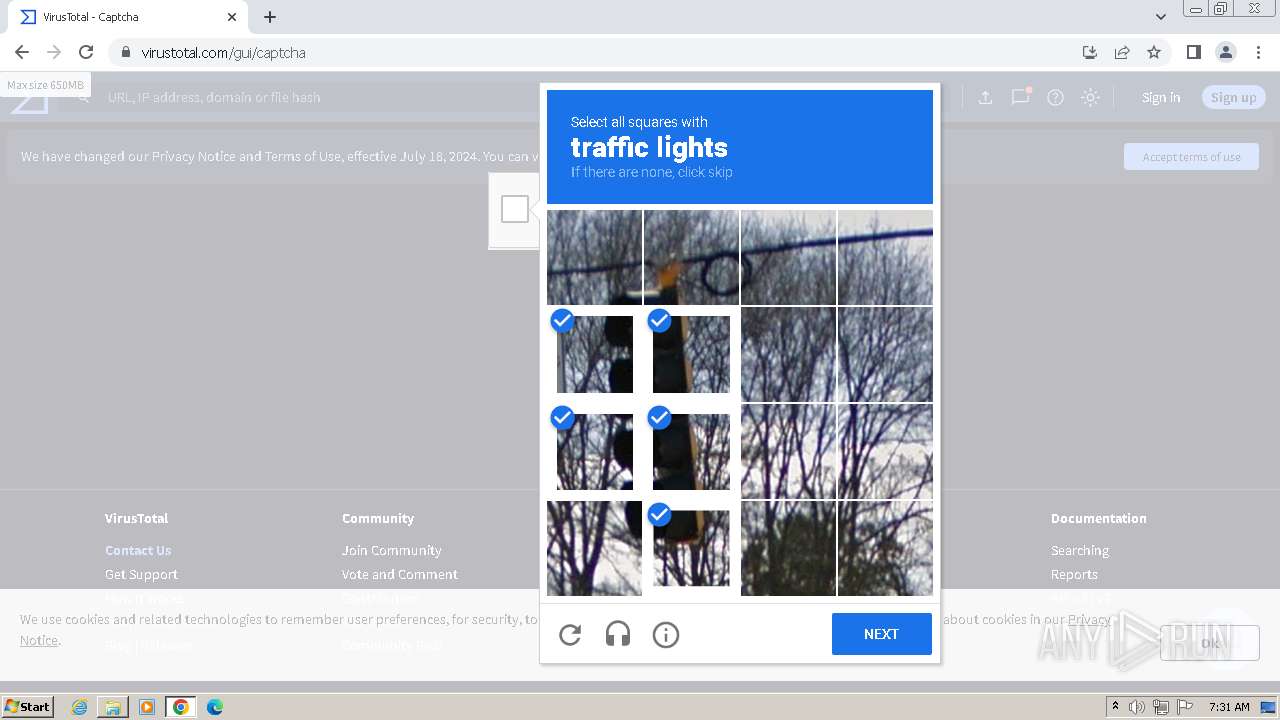Expand the tab search chevron

tap(1161, 17)
